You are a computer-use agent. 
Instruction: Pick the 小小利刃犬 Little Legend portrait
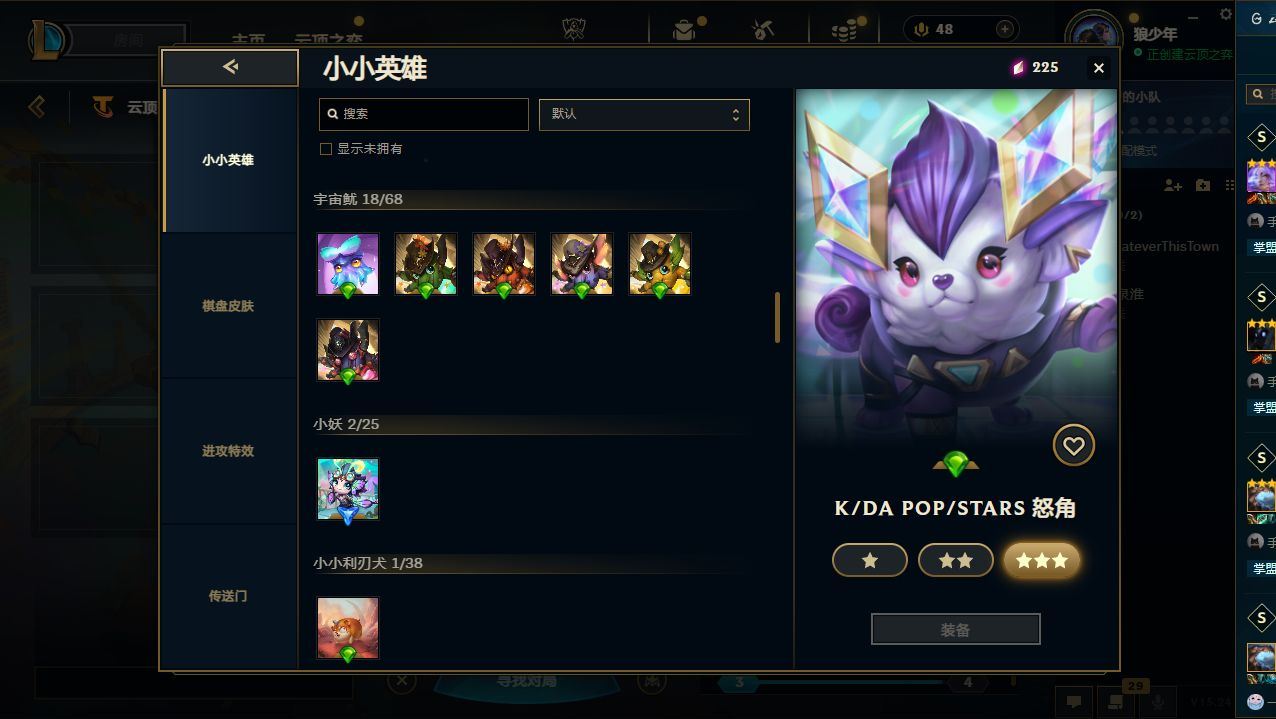(x=348, y=628)
